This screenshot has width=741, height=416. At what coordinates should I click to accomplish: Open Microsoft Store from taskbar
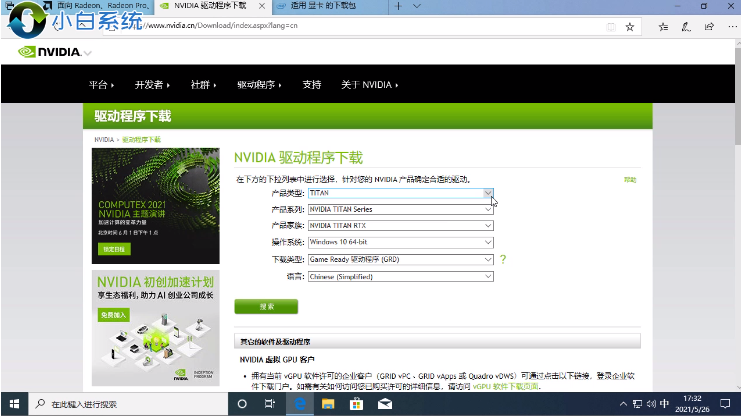pos(356,404)
